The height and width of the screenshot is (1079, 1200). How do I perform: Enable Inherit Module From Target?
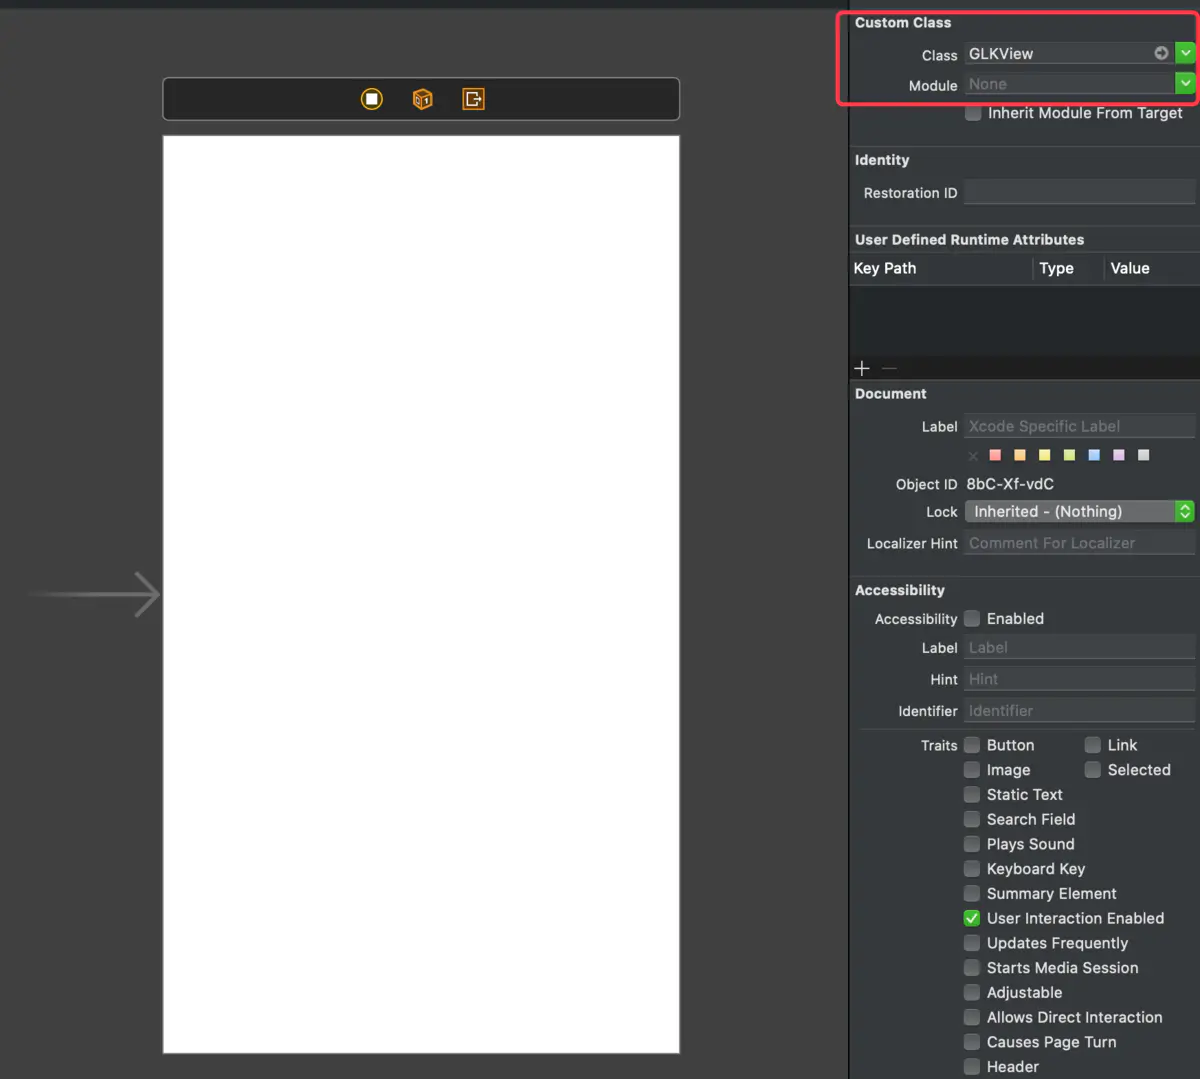point(973,113)
